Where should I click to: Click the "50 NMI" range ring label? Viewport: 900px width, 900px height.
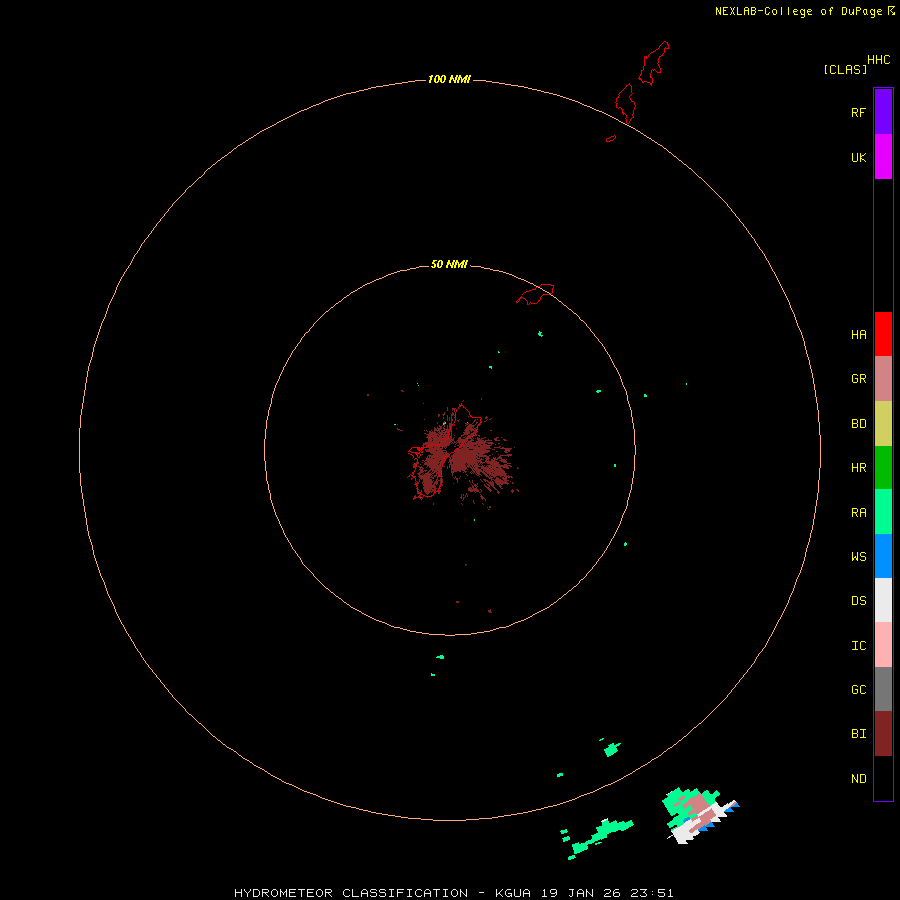[x=449, y=264]
